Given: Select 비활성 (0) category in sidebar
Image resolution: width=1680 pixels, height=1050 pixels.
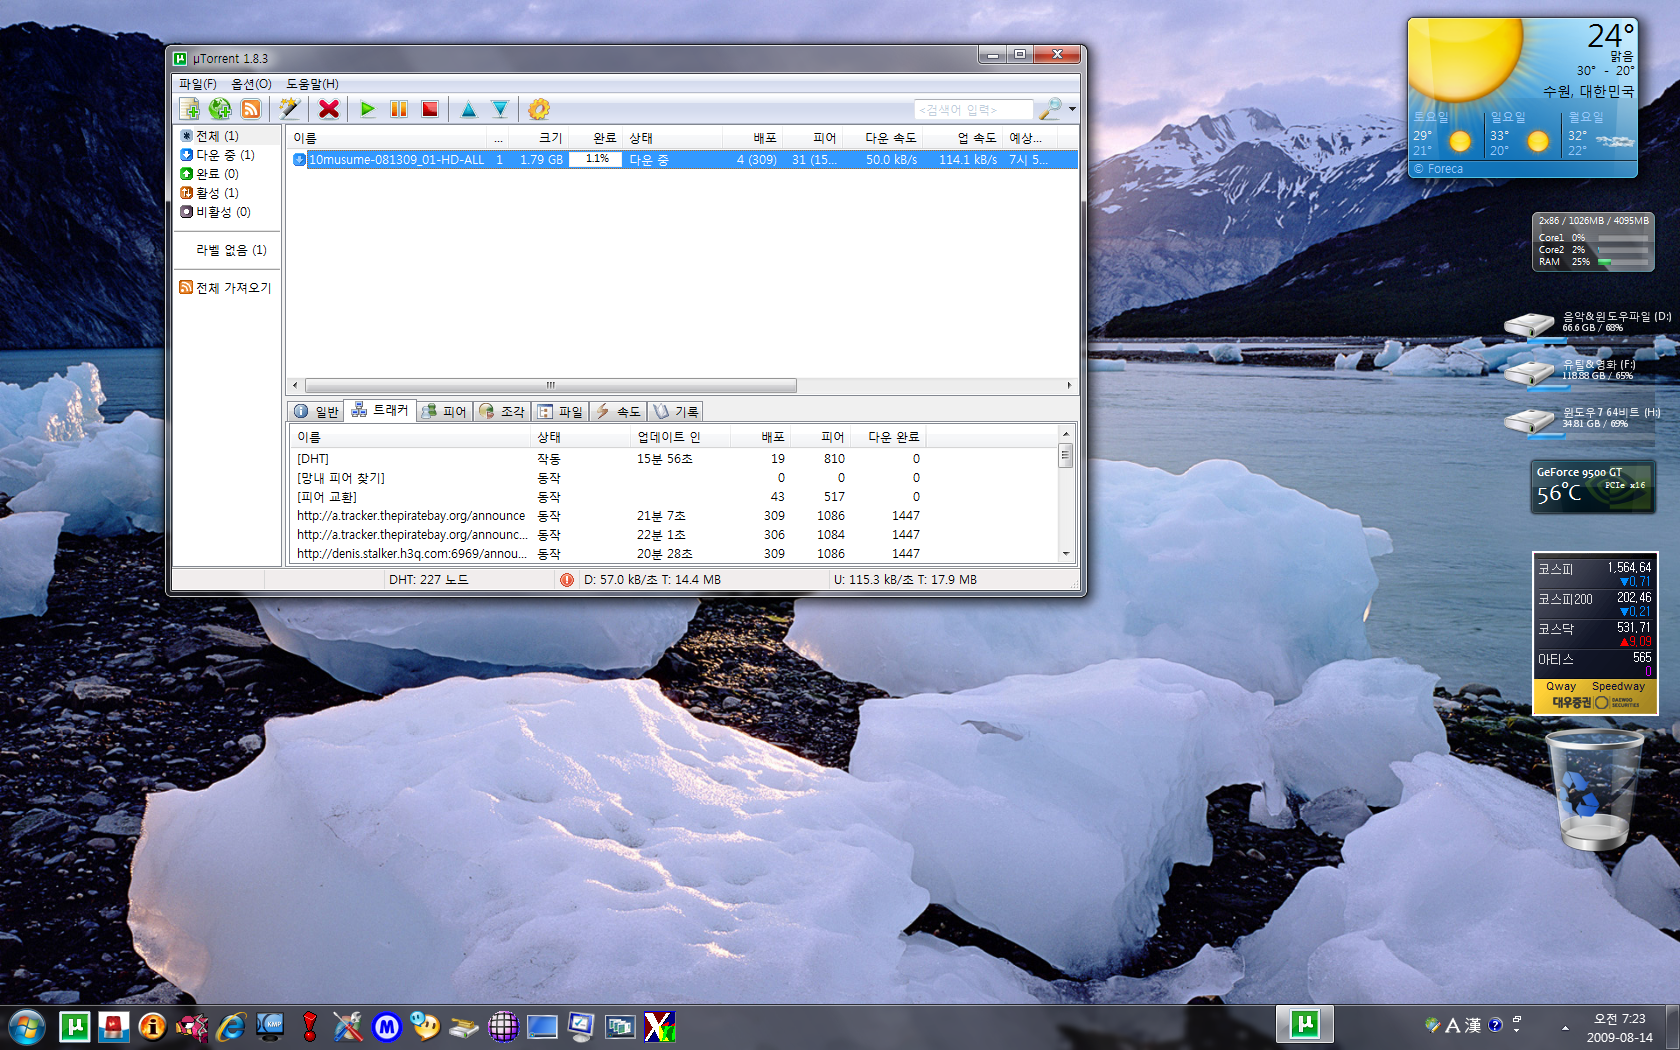Looking at the screenshot, I should [216, 212].
